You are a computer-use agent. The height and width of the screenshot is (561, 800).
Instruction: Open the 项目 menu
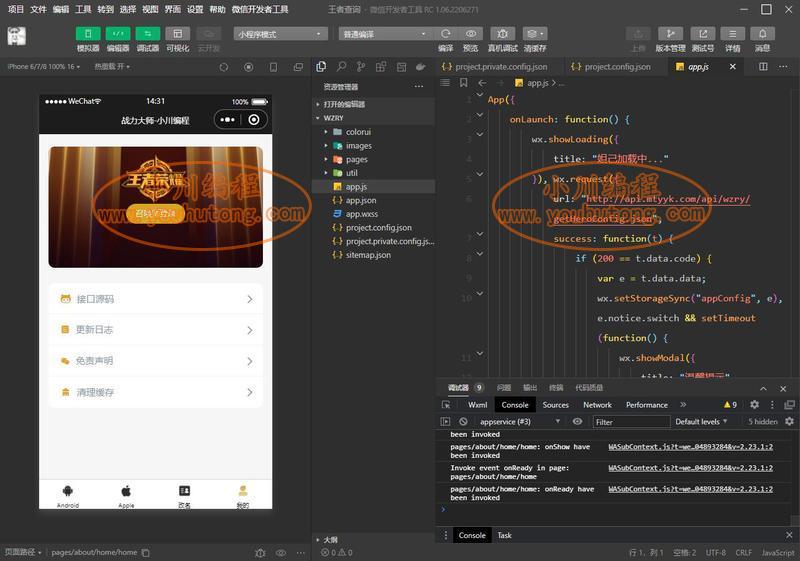[16, 9]
